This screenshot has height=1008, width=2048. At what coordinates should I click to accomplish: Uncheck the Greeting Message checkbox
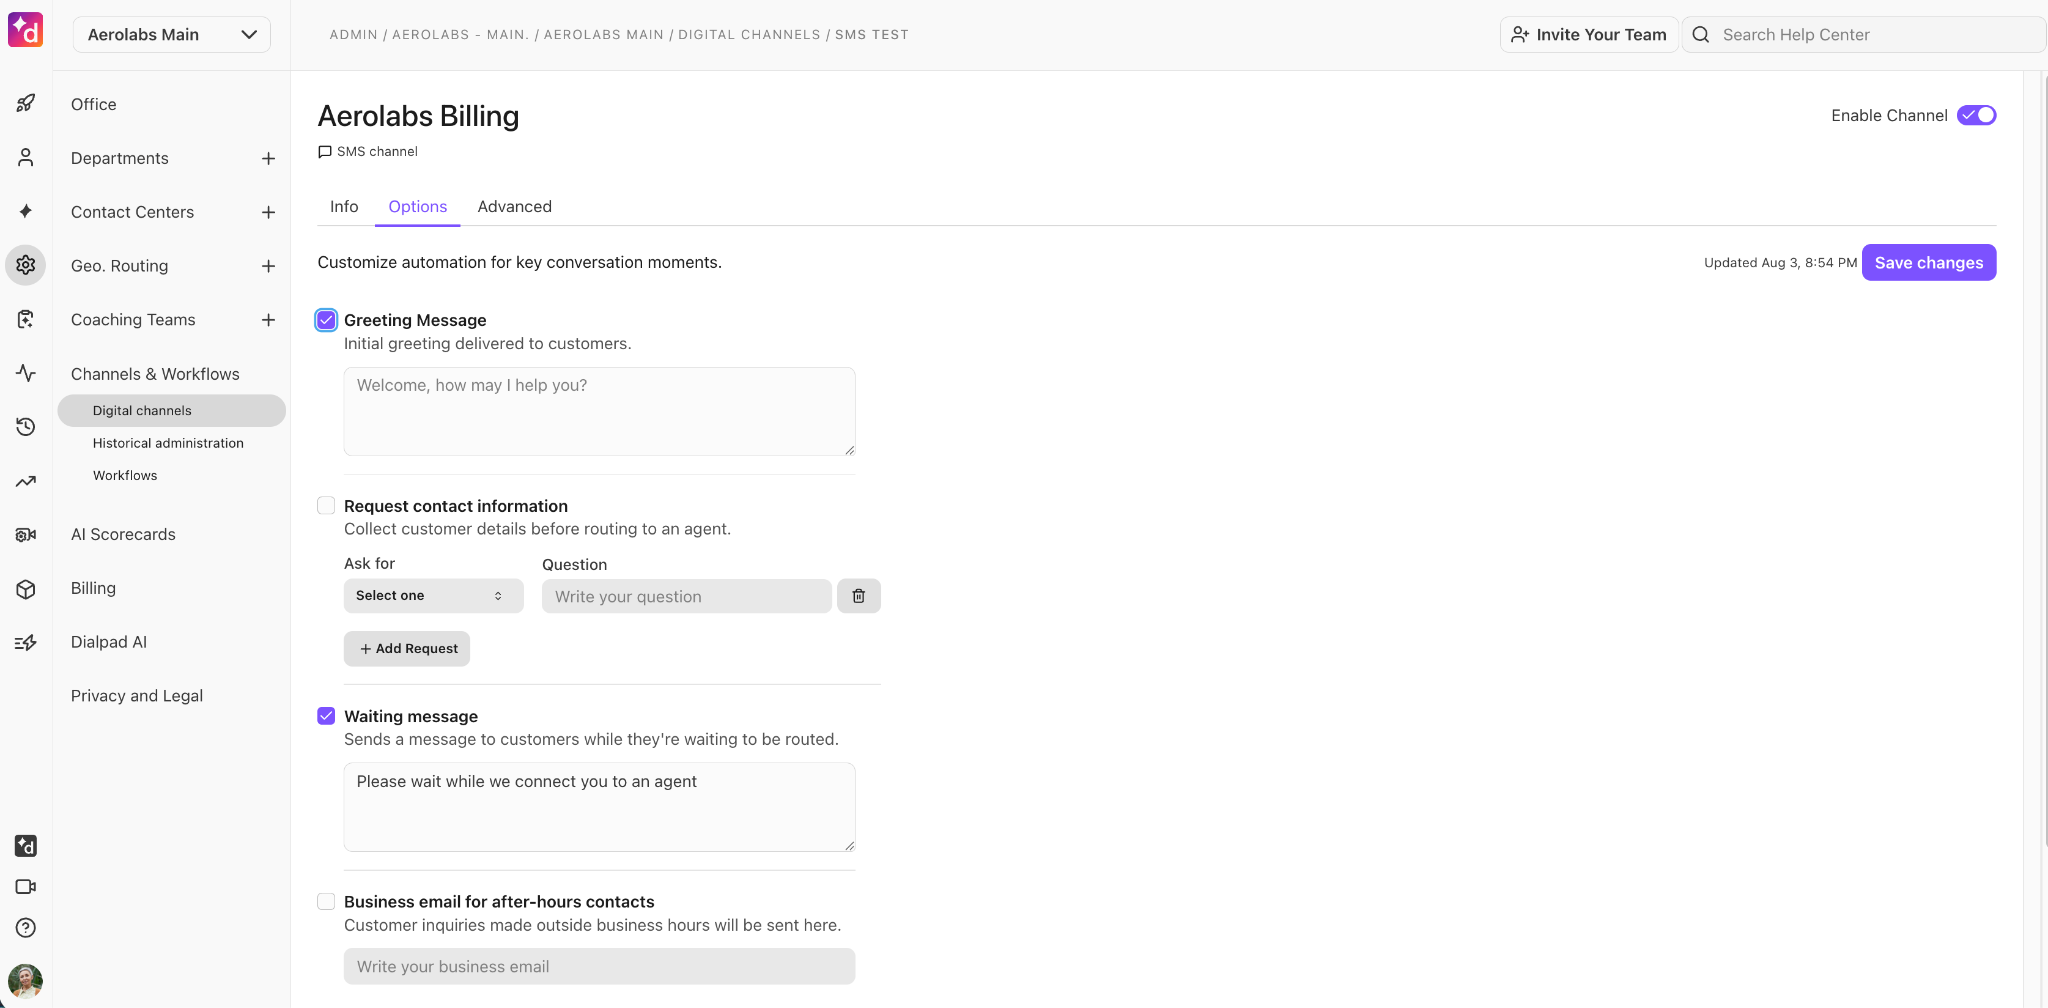pyautogui.click(x=326, y=320)
